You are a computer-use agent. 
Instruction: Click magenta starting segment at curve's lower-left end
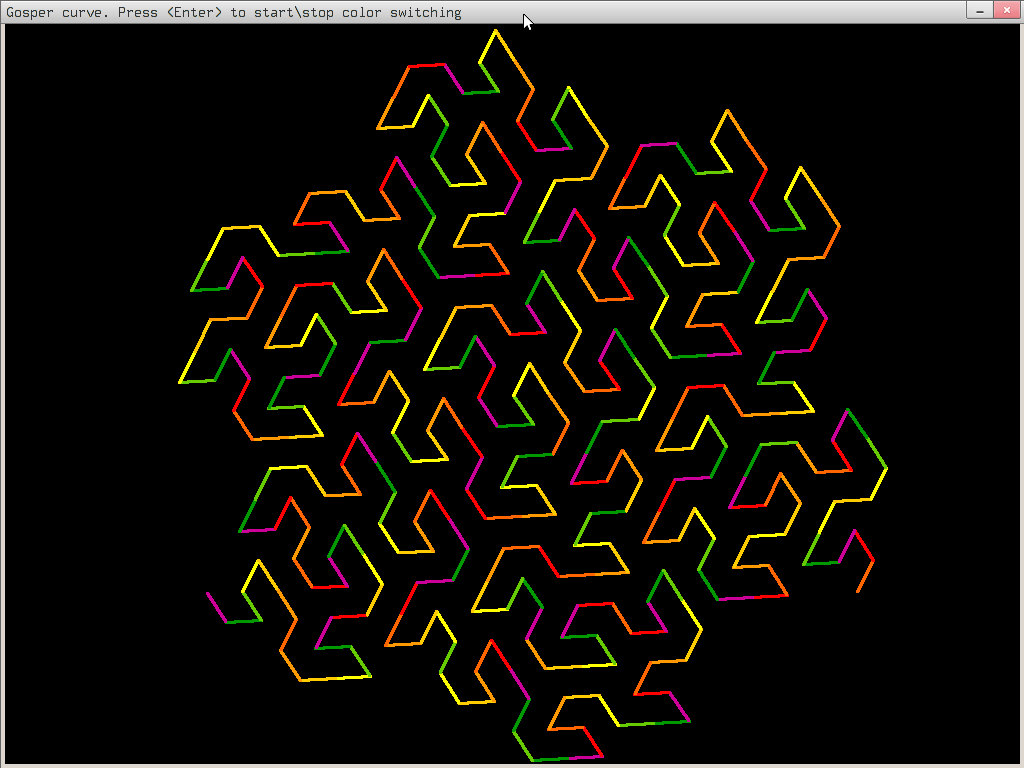point(216,607)
